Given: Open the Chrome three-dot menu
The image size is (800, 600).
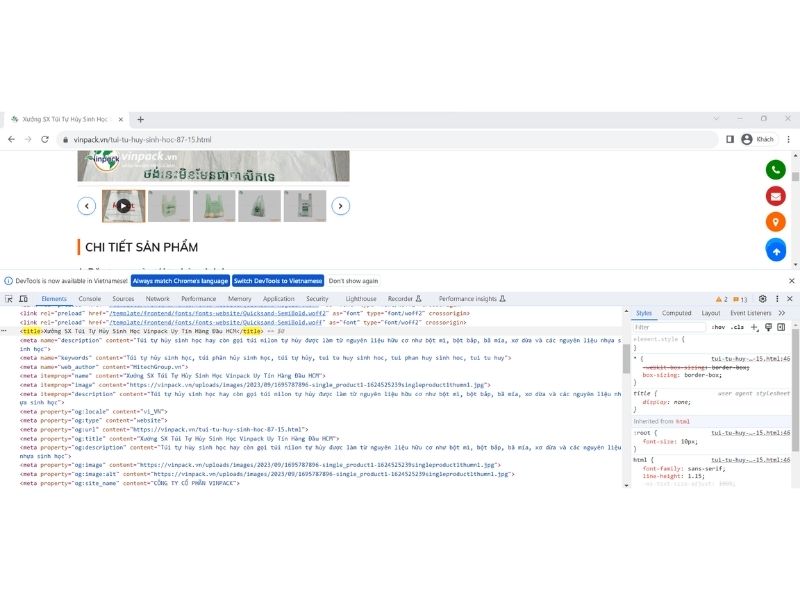Looking at the screenshot, I should tap(788, 139).
